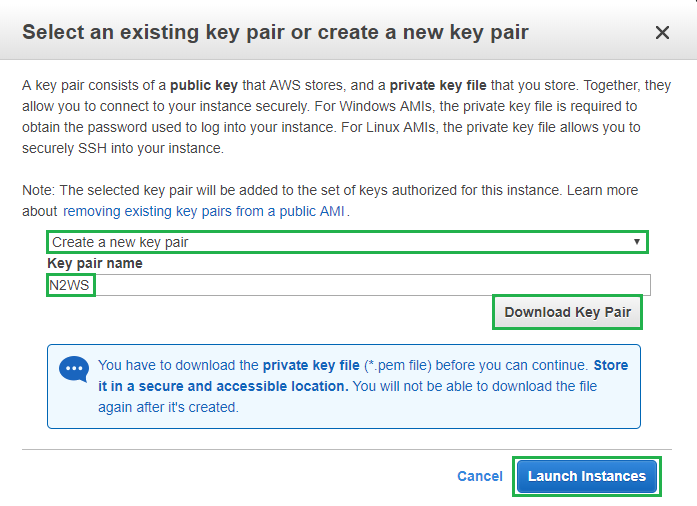This screenshot has height=506, width=697.
Task: Click the dialog title heading text
Action: (x=275, y=32)
